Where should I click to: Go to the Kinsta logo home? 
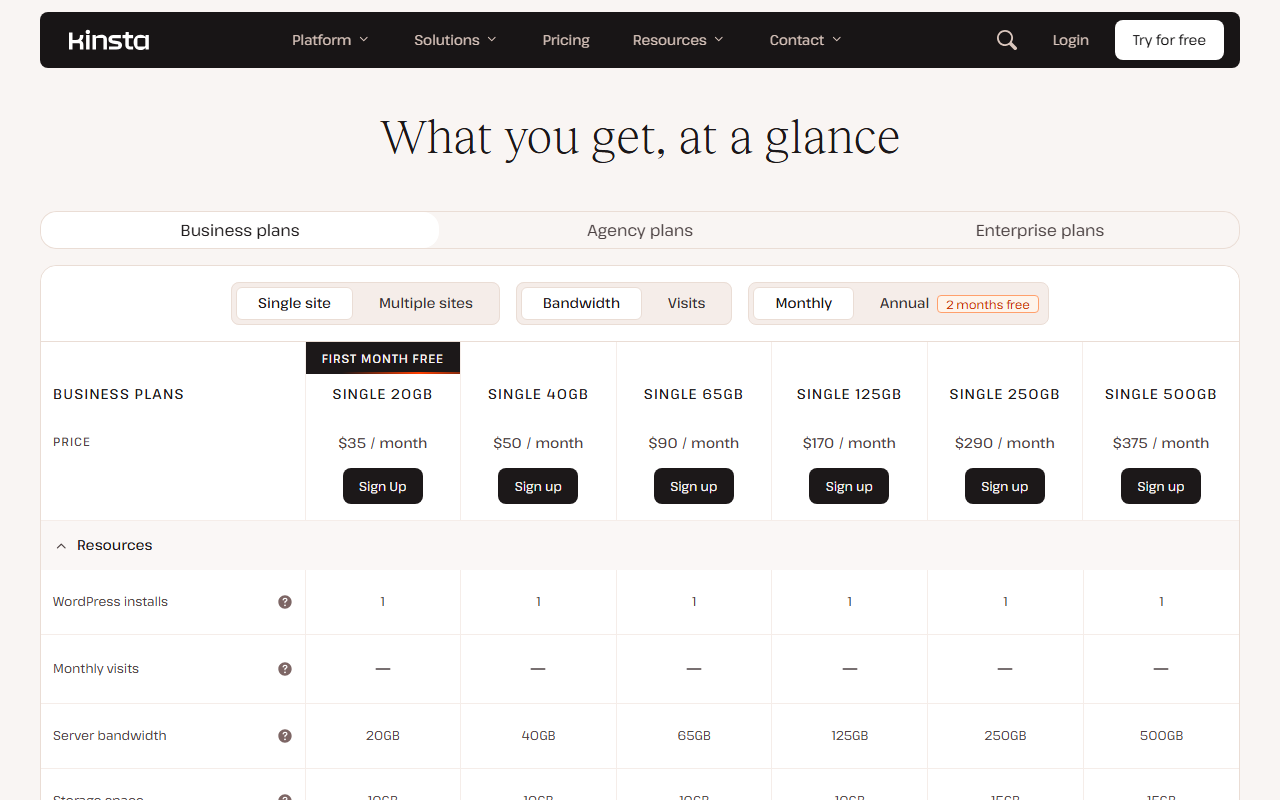109,40
